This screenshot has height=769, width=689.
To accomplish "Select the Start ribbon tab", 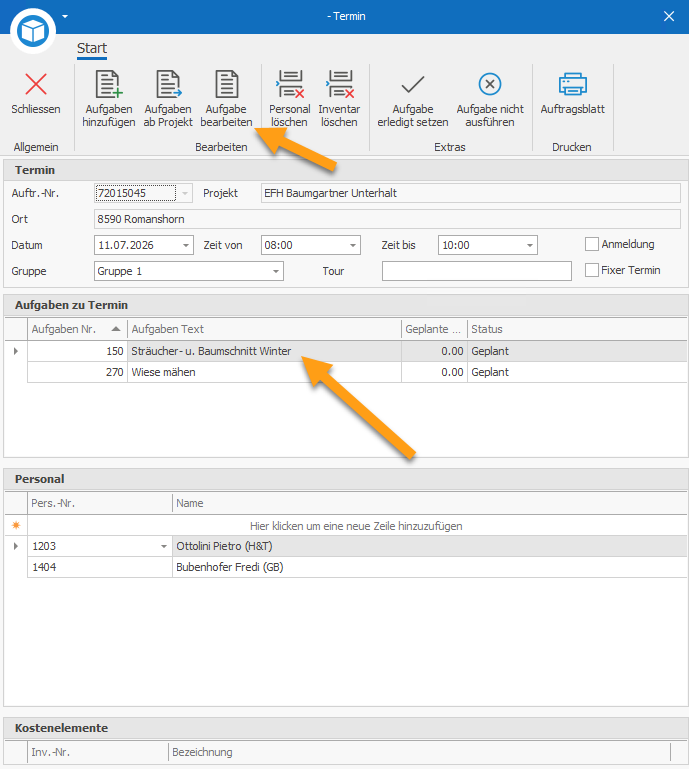I will point(92,49).
